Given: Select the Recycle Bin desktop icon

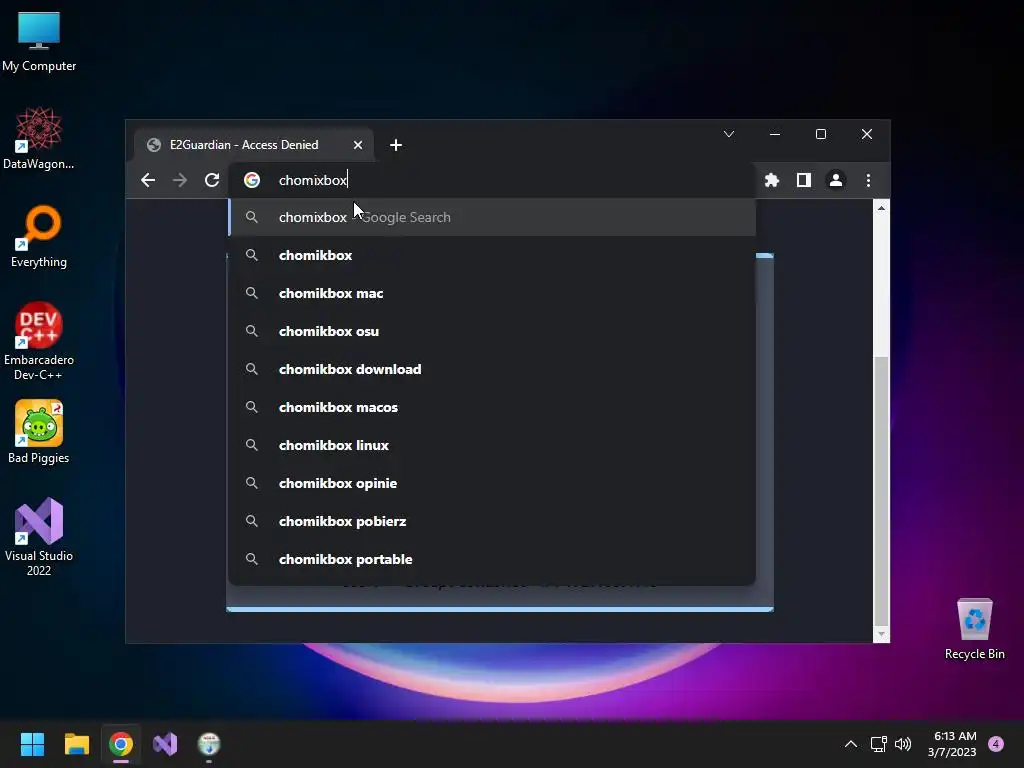Looking at the screenshot, I should (974, 629).
